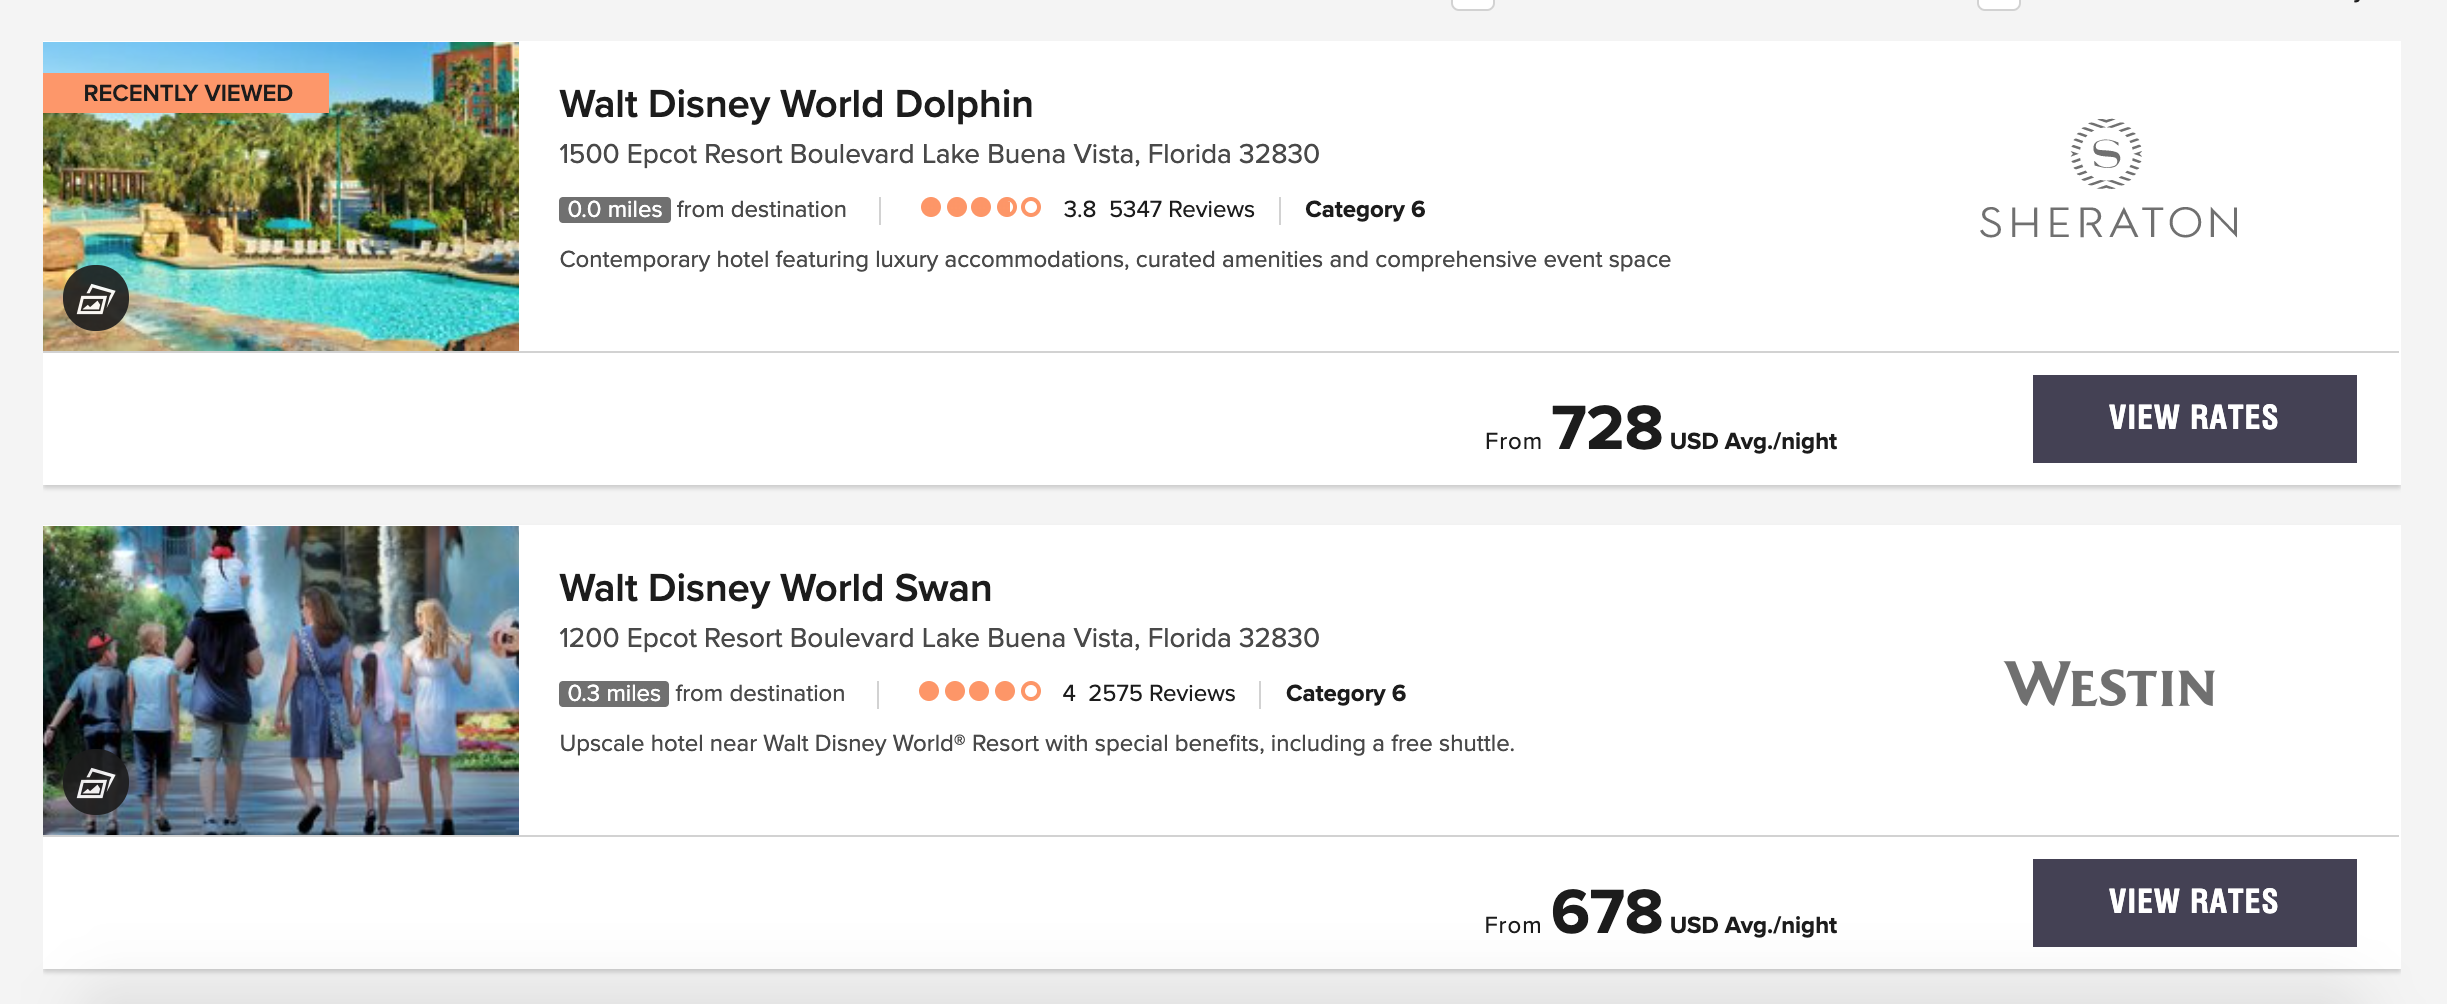View rates for the 678 USD hotel
Viewport: 2447px width, 1004px height.
(2193, 902)
